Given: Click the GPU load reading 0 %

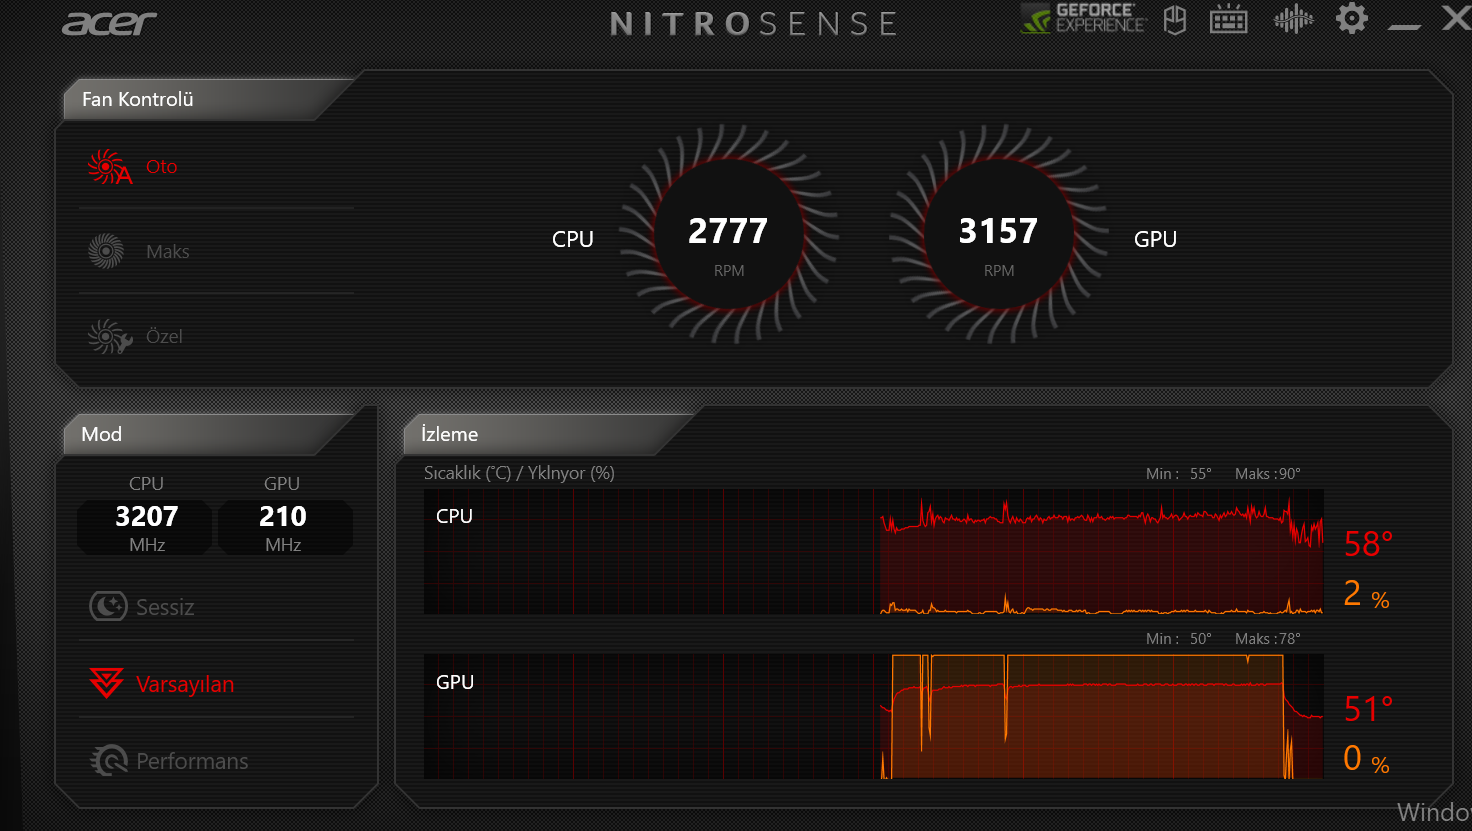Looking at the screenshot, I should tap(1366, 760).
